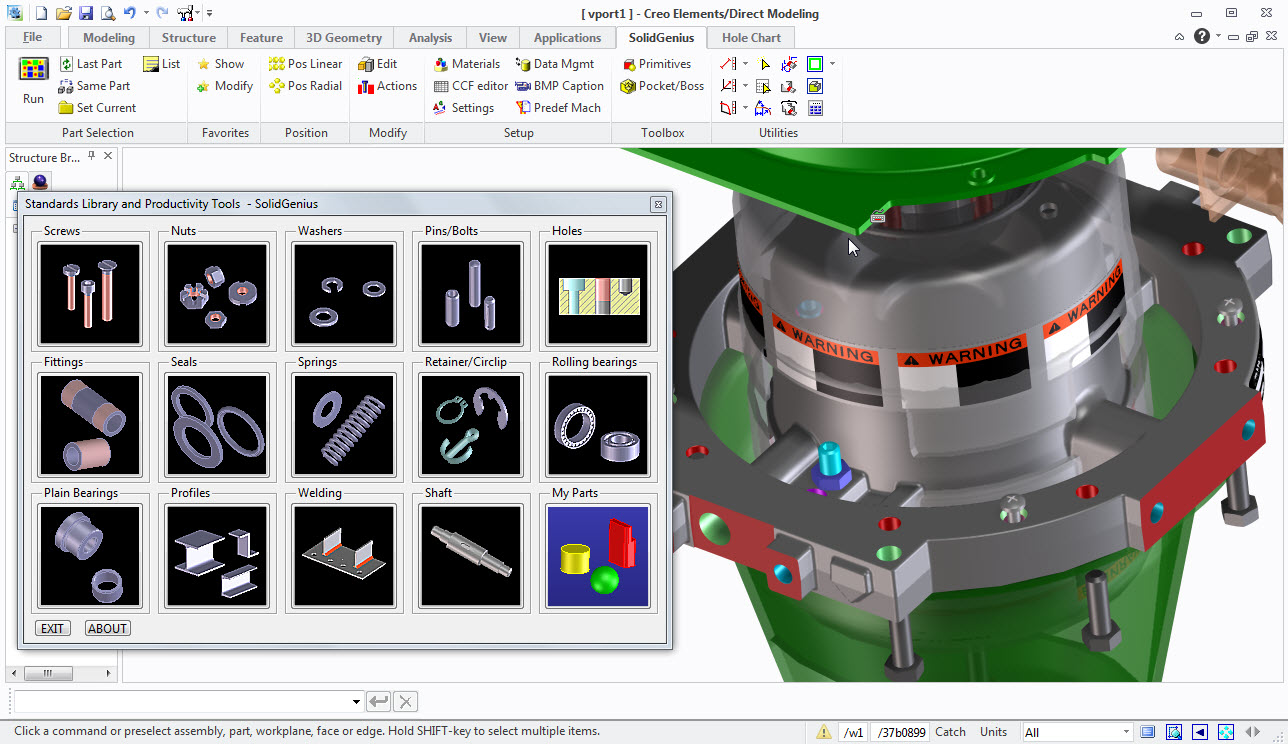The height and width of the screenshot is (744, 1288).
Task: Click the Structure Browser horizontal scrollbar
Action: pyautogui.click(x=62, y=673)
